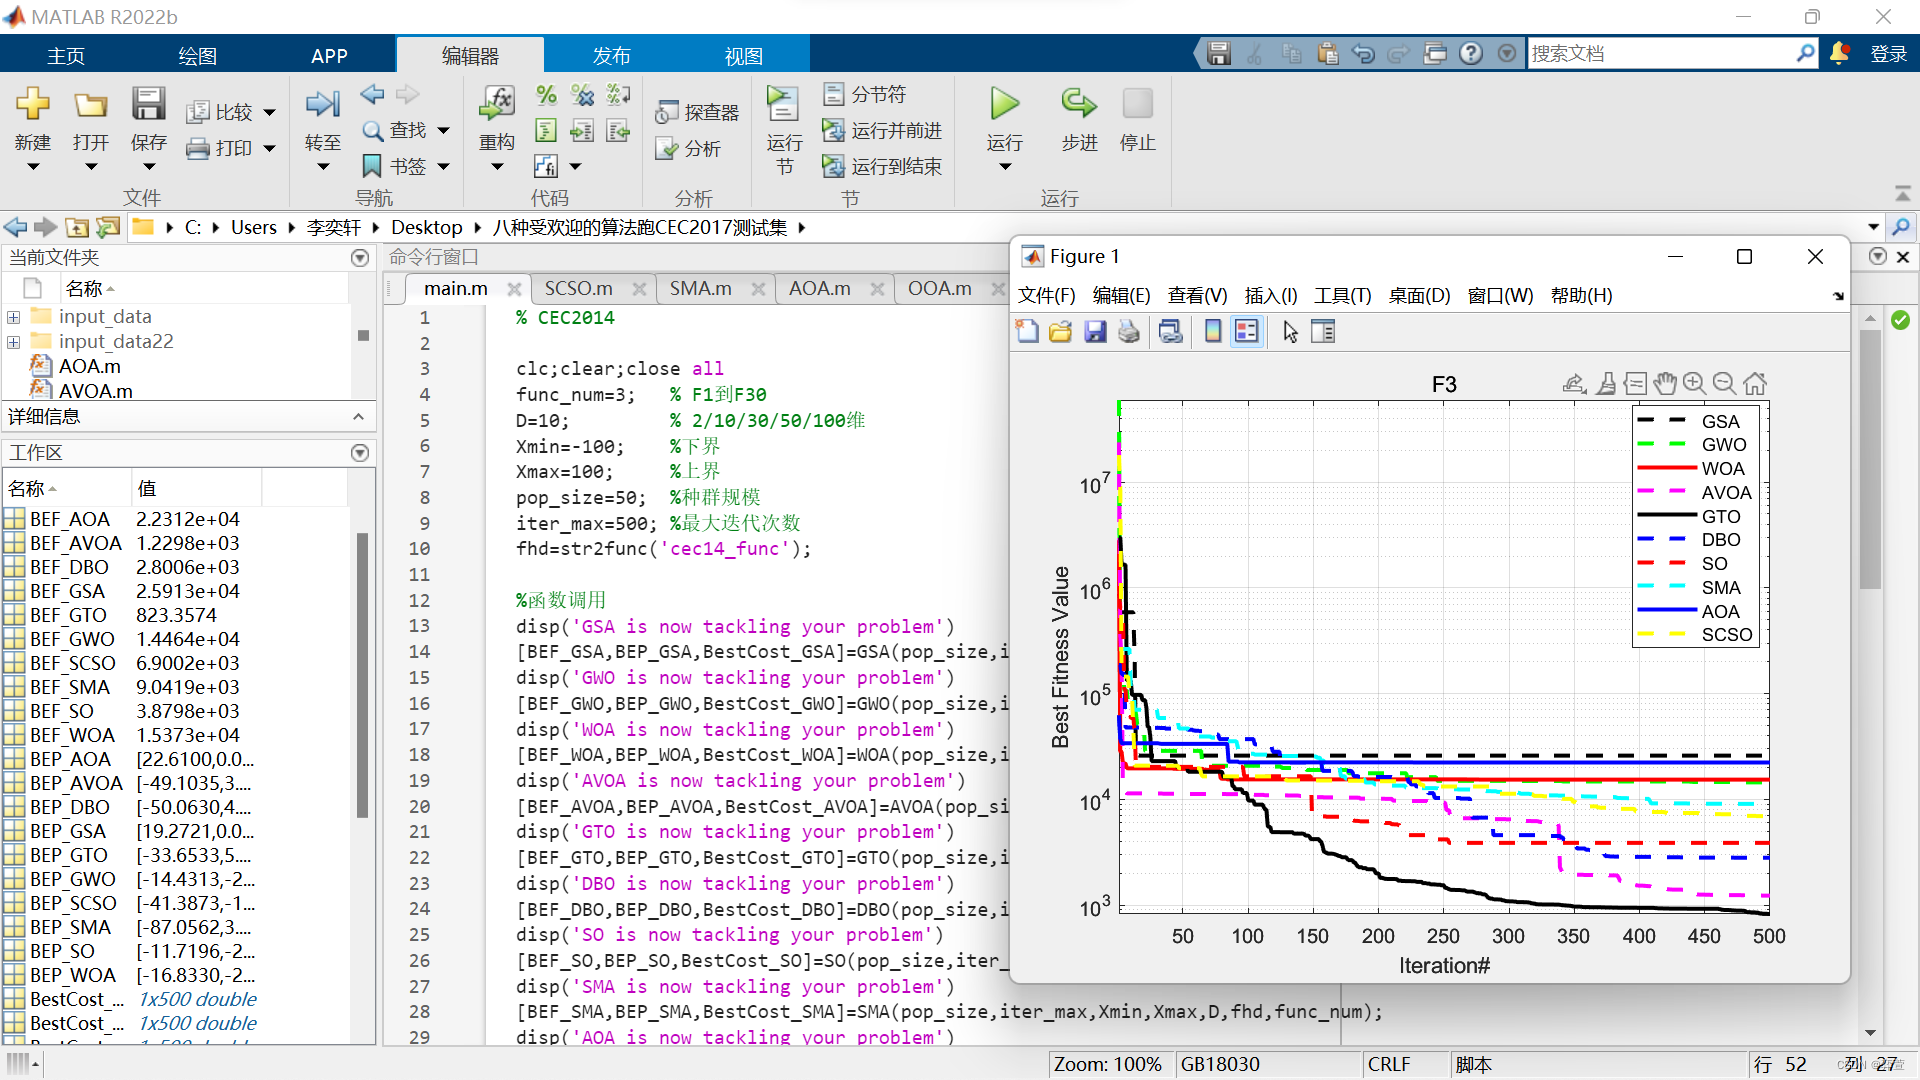Image resolution: width=1920 pixels, height=1080 pixels.
Task: Switch to the 发布 ribbon tab
Action: 611,56
